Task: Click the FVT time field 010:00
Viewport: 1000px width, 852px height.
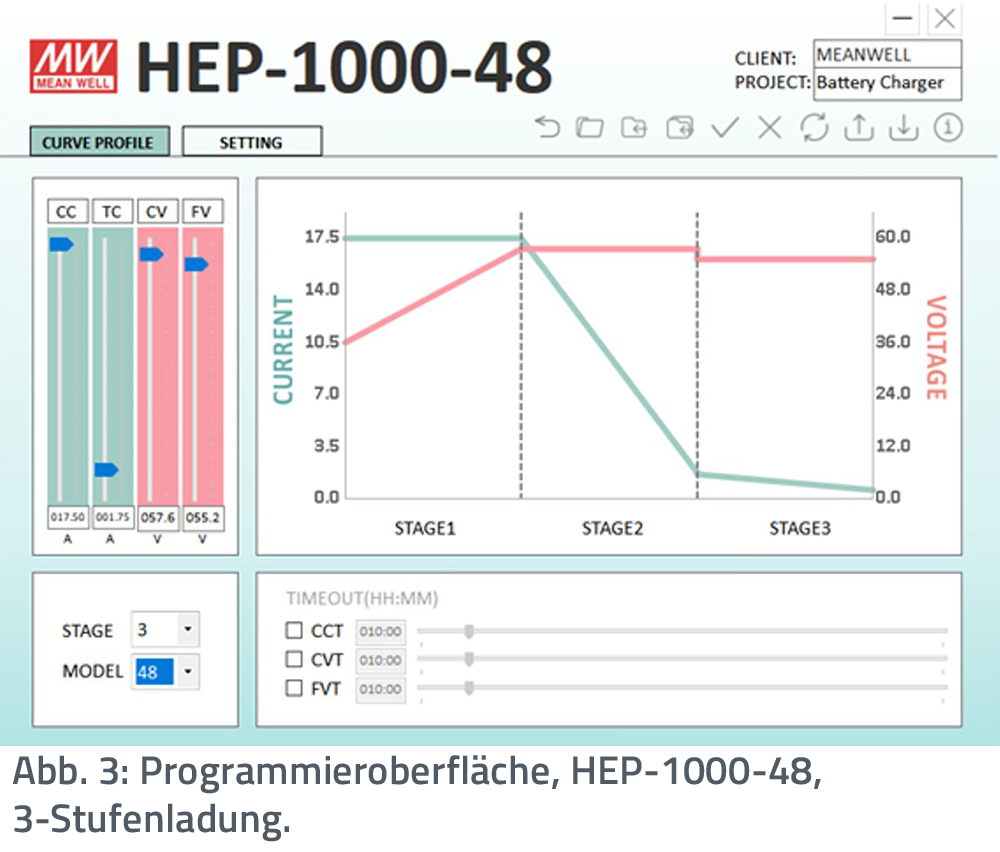Action: coord(380,689)
